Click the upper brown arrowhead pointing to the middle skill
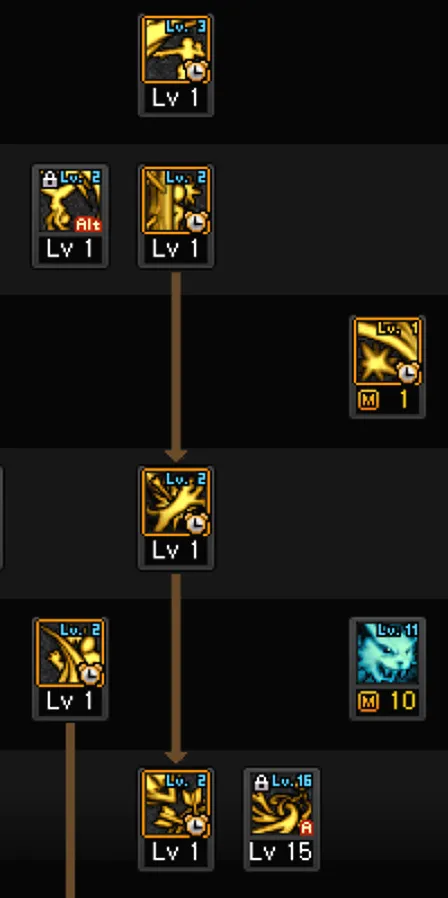The height and width of the screenshot is (898, 448). 176,455
